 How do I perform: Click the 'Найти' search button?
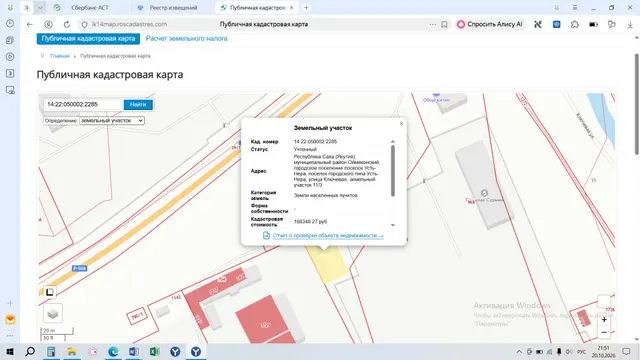(138, 104)
